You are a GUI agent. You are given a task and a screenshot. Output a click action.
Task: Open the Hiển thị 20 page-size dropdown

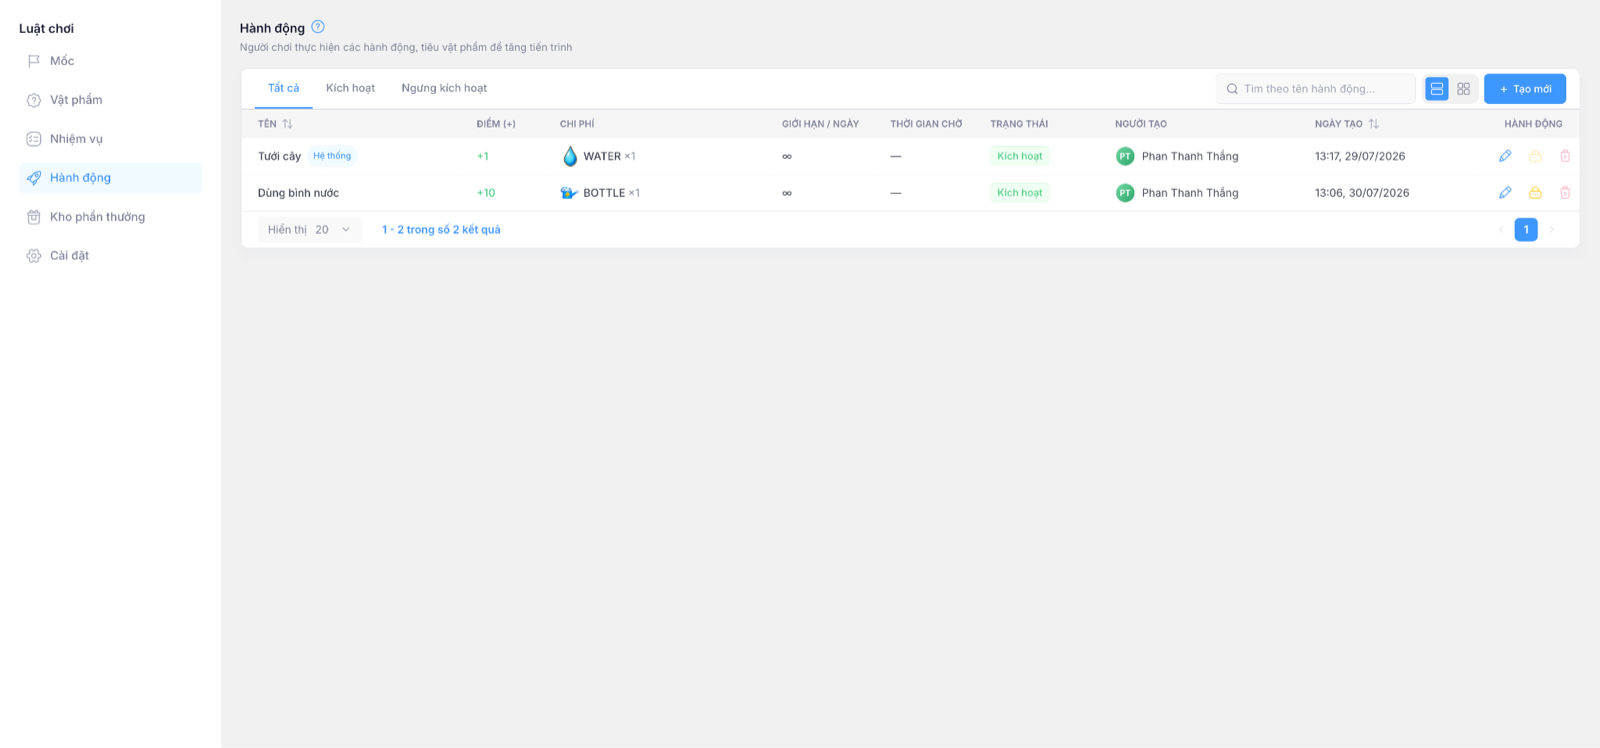click(x=309, y=230)
